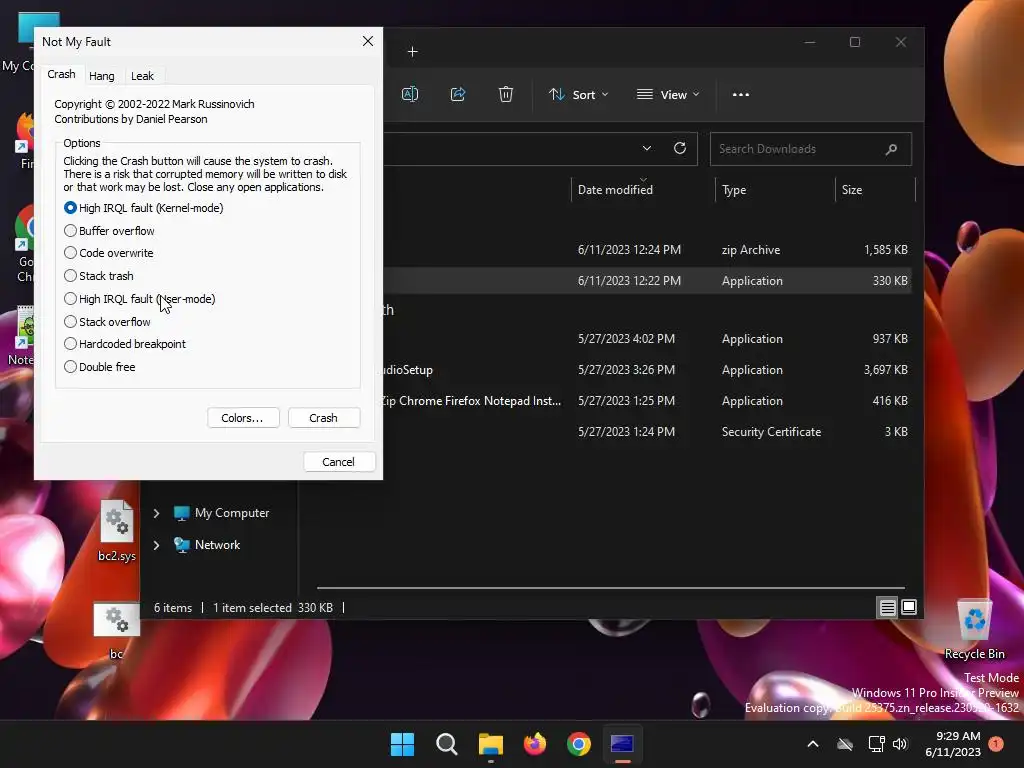Click the Size column header
This screenshot has width=1024, height=768.
point(852,190)
